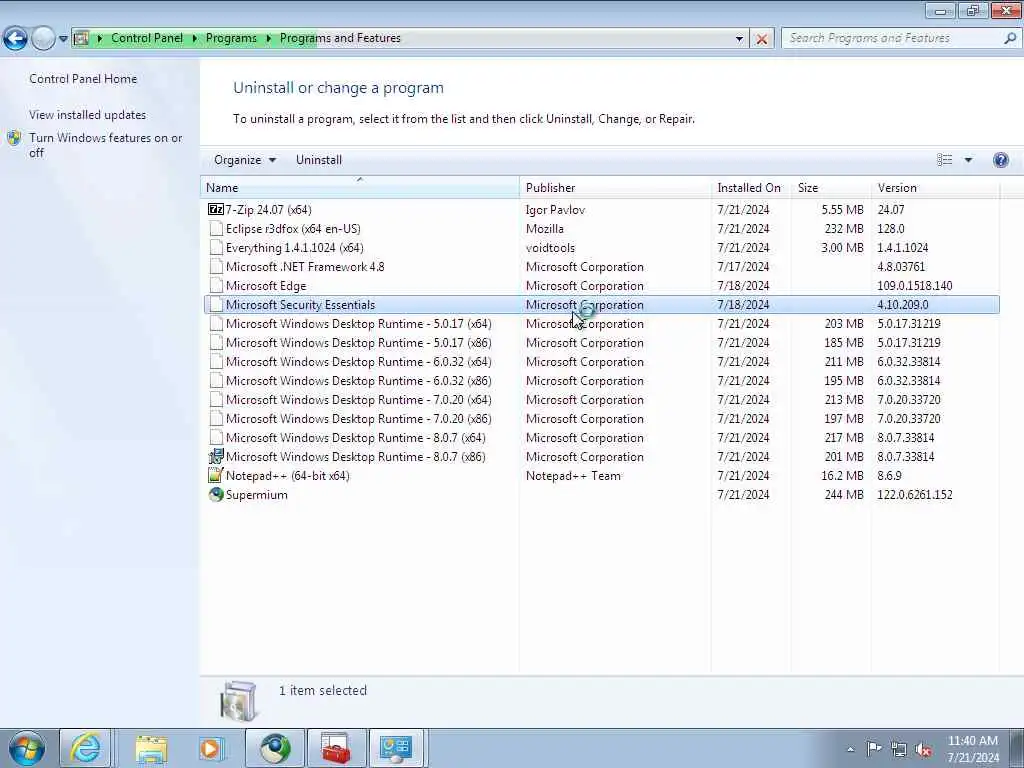This screenshot has width=1024, height=768.
Task: Select Desktop Runtime - 5.0.17 (x86)
Action: click(601, 342)
